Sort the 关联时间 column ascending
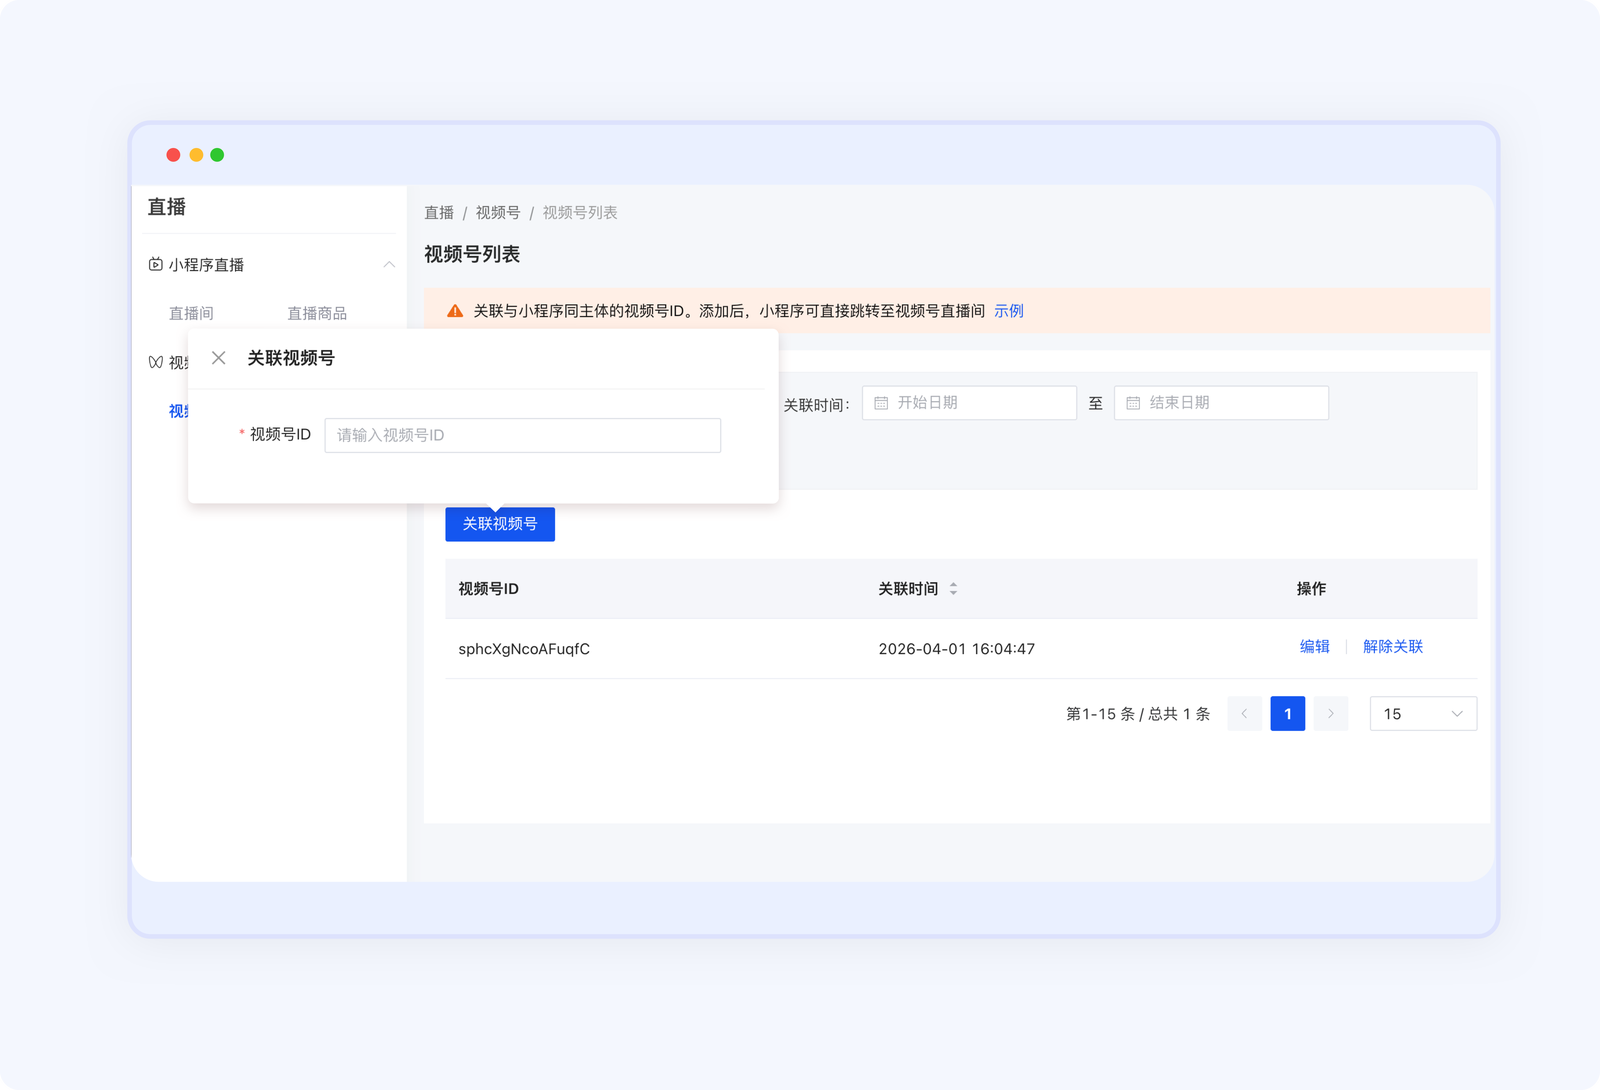Image resolution: width=1600 pixels, height=1090 pixels. pyautogui.click(x=954, y=584)
